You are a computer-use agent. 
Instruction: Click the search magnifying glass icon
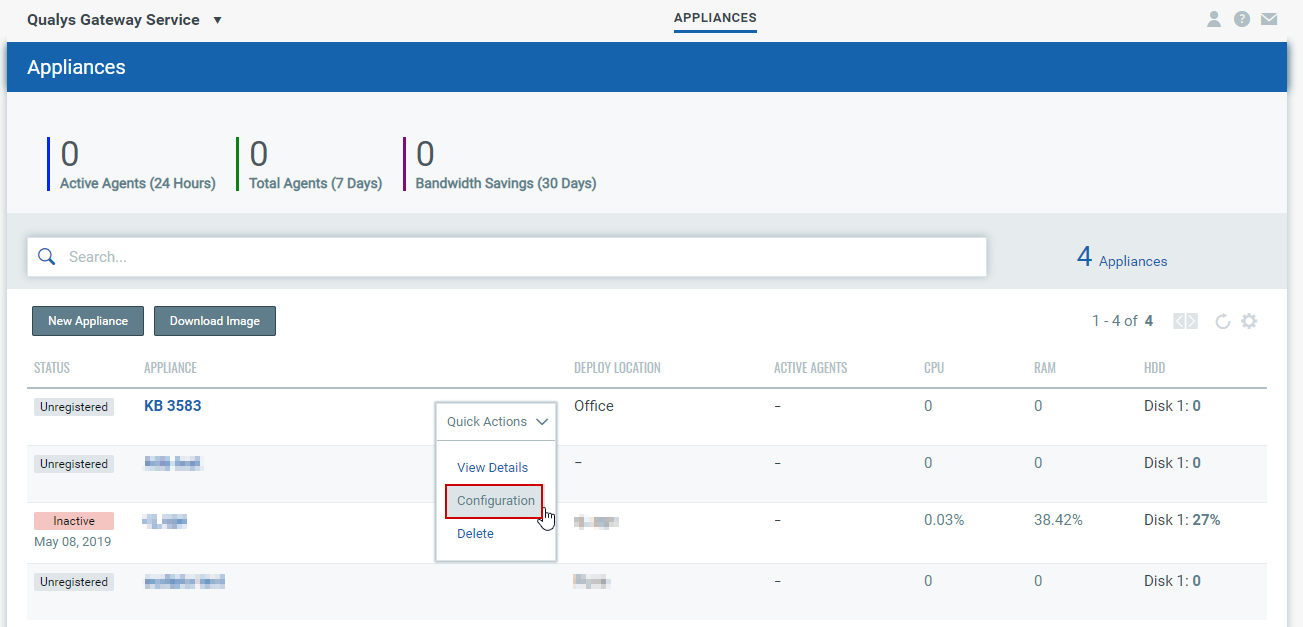46,256
